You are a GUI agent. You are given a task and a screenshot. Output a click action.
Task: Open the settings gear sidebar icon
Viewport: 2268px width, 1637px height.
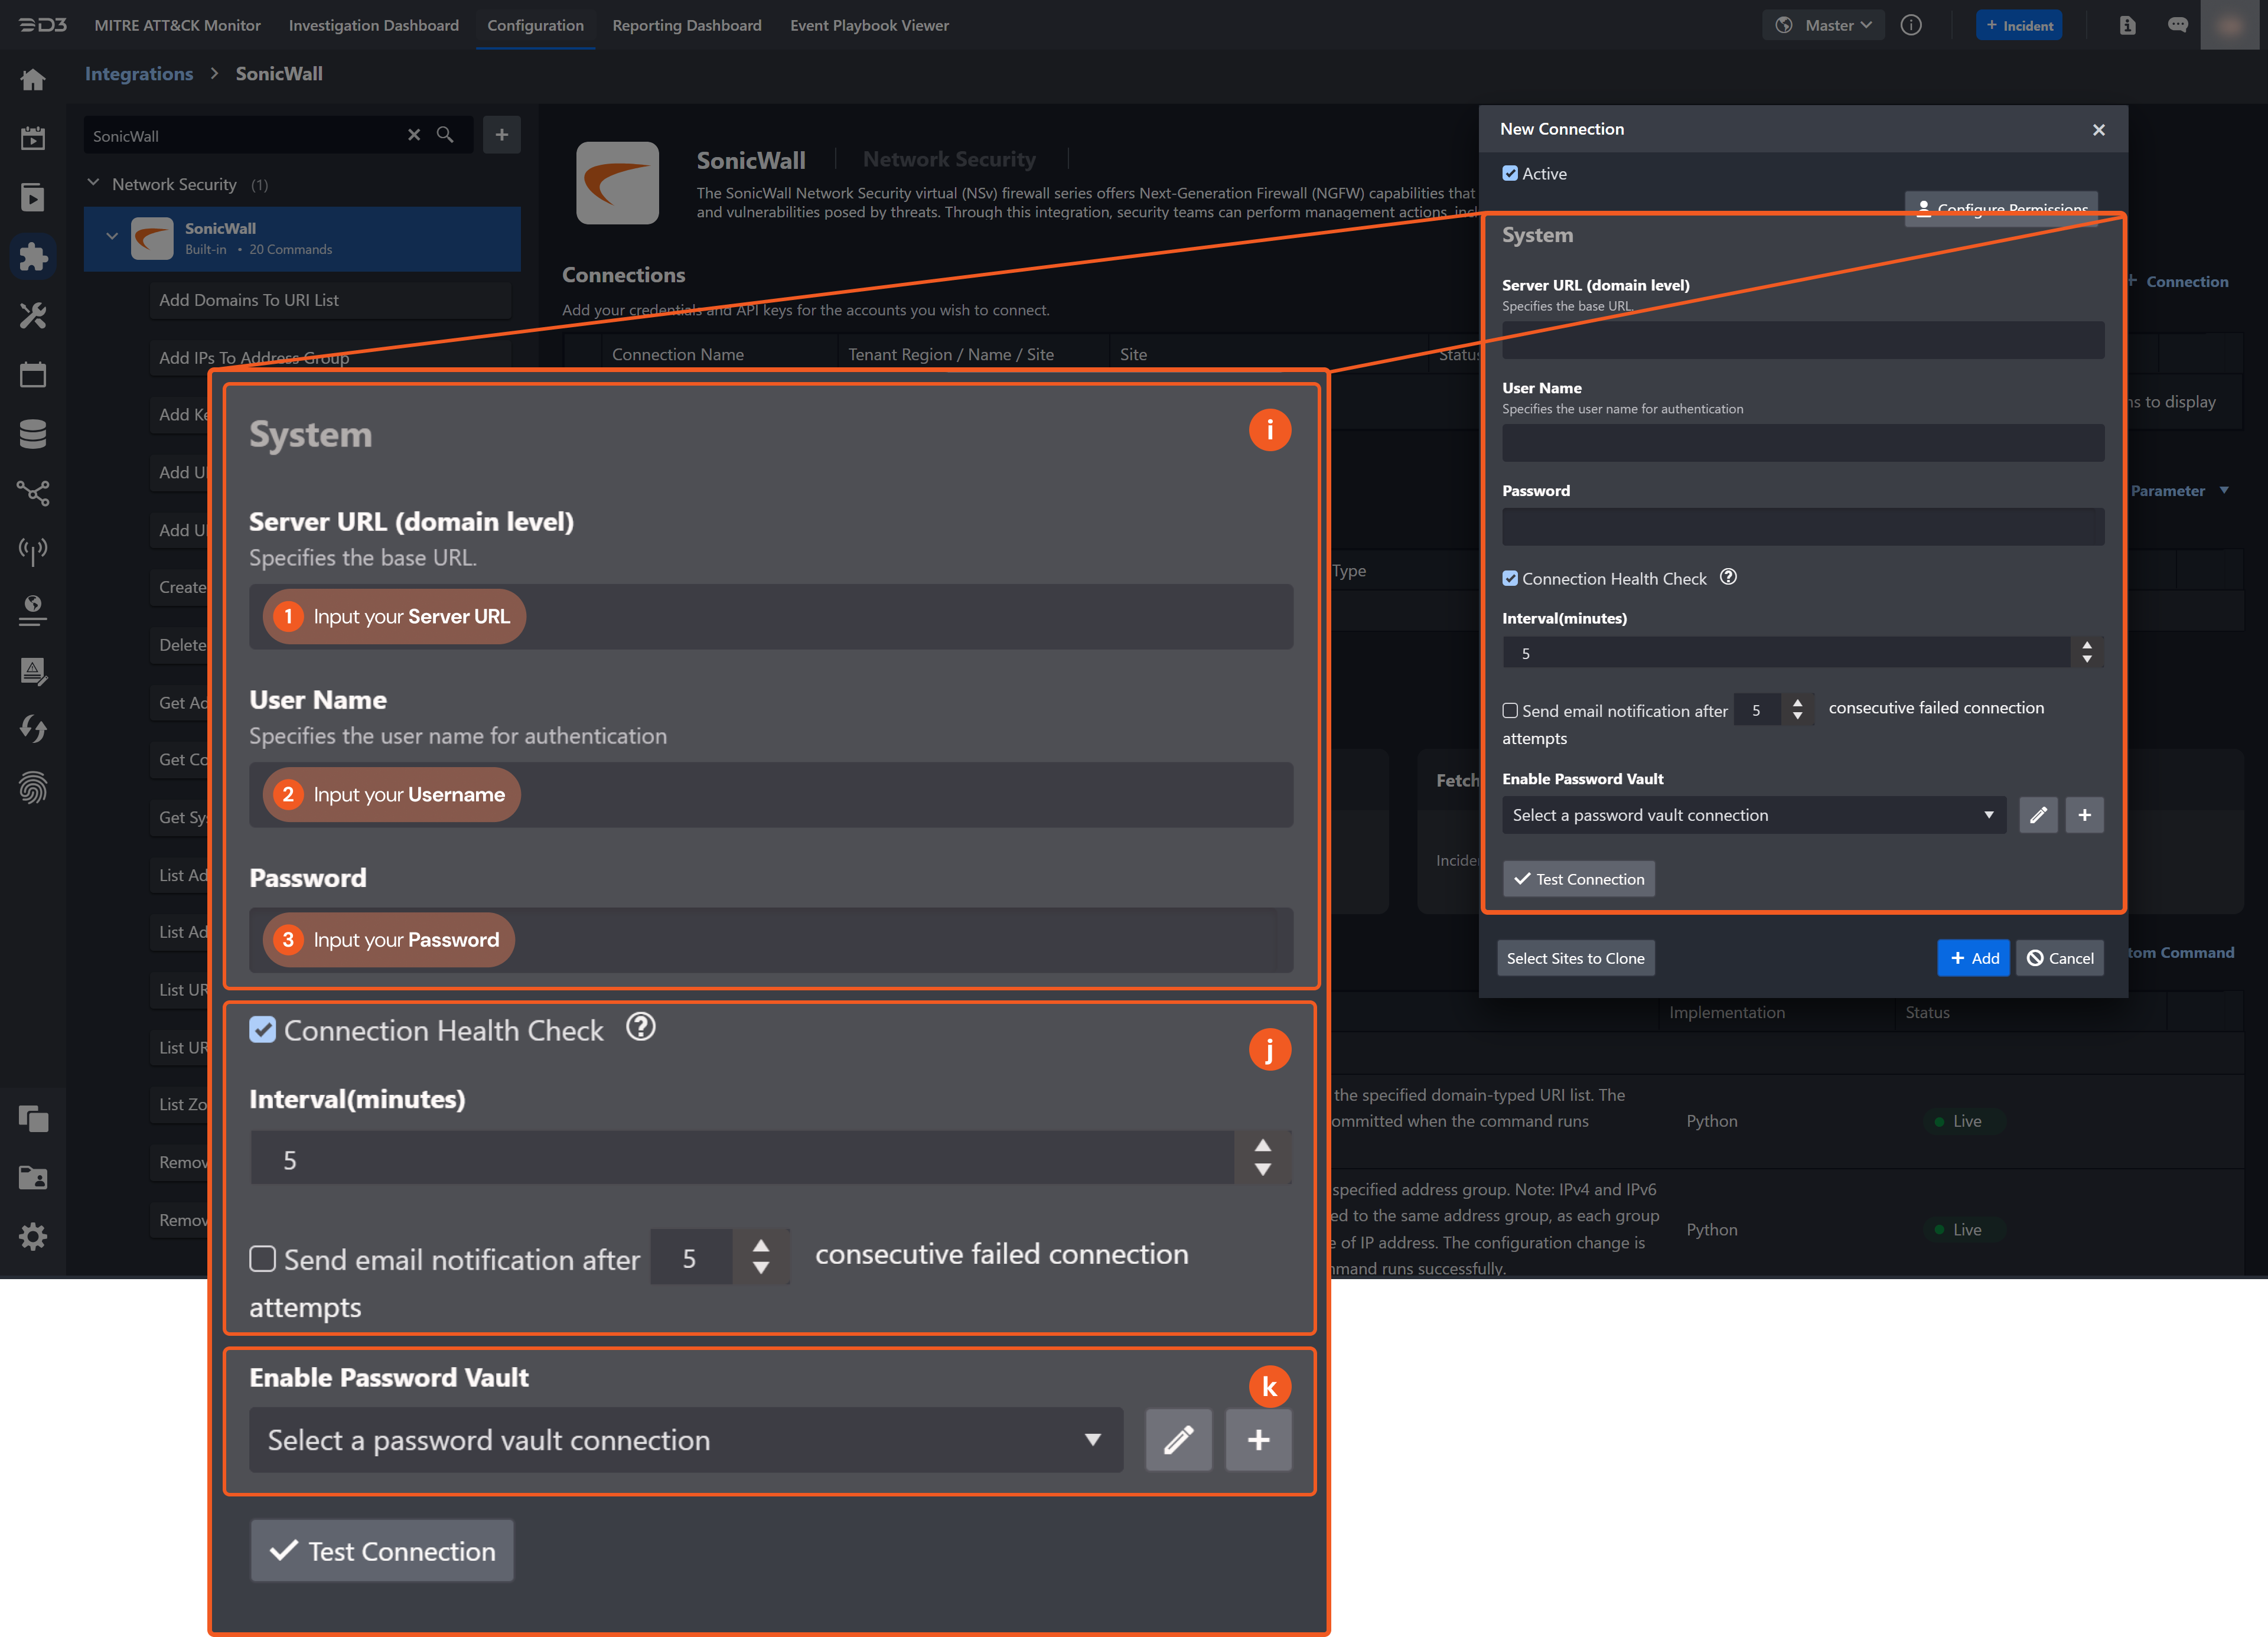tap(33, 1237)
